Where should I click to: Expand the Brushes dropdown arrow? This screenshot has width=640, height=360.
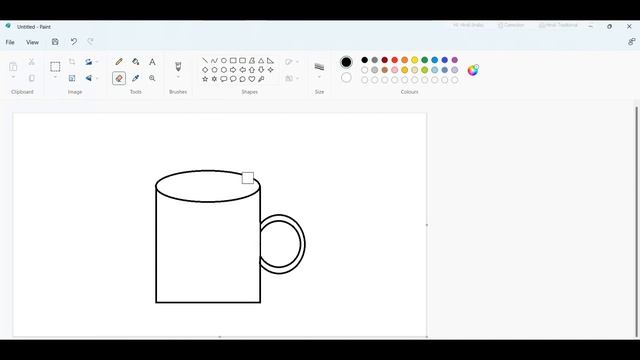click(178, 77)
